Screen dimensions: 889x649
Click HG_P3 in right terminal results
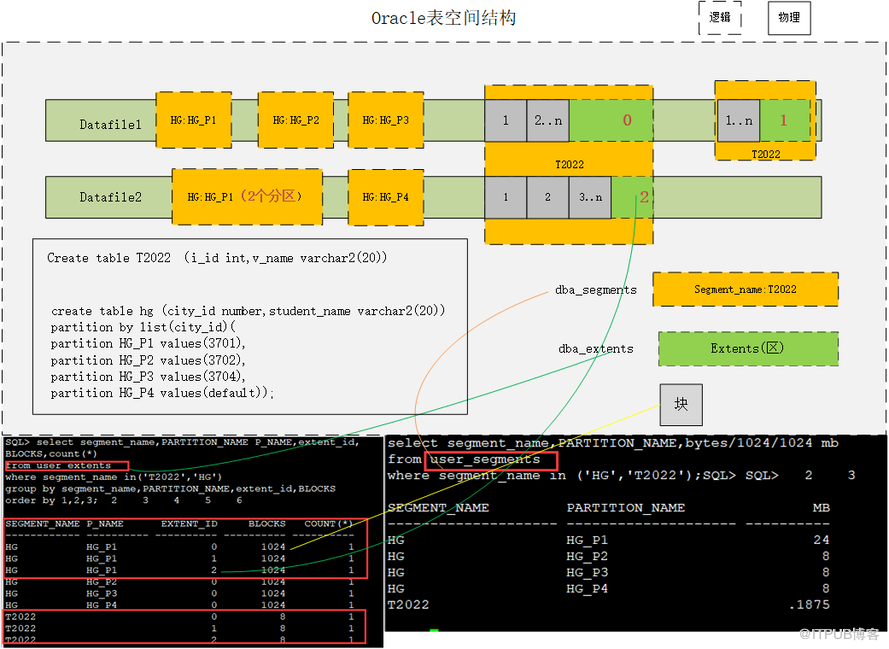(x=587, y=573)
